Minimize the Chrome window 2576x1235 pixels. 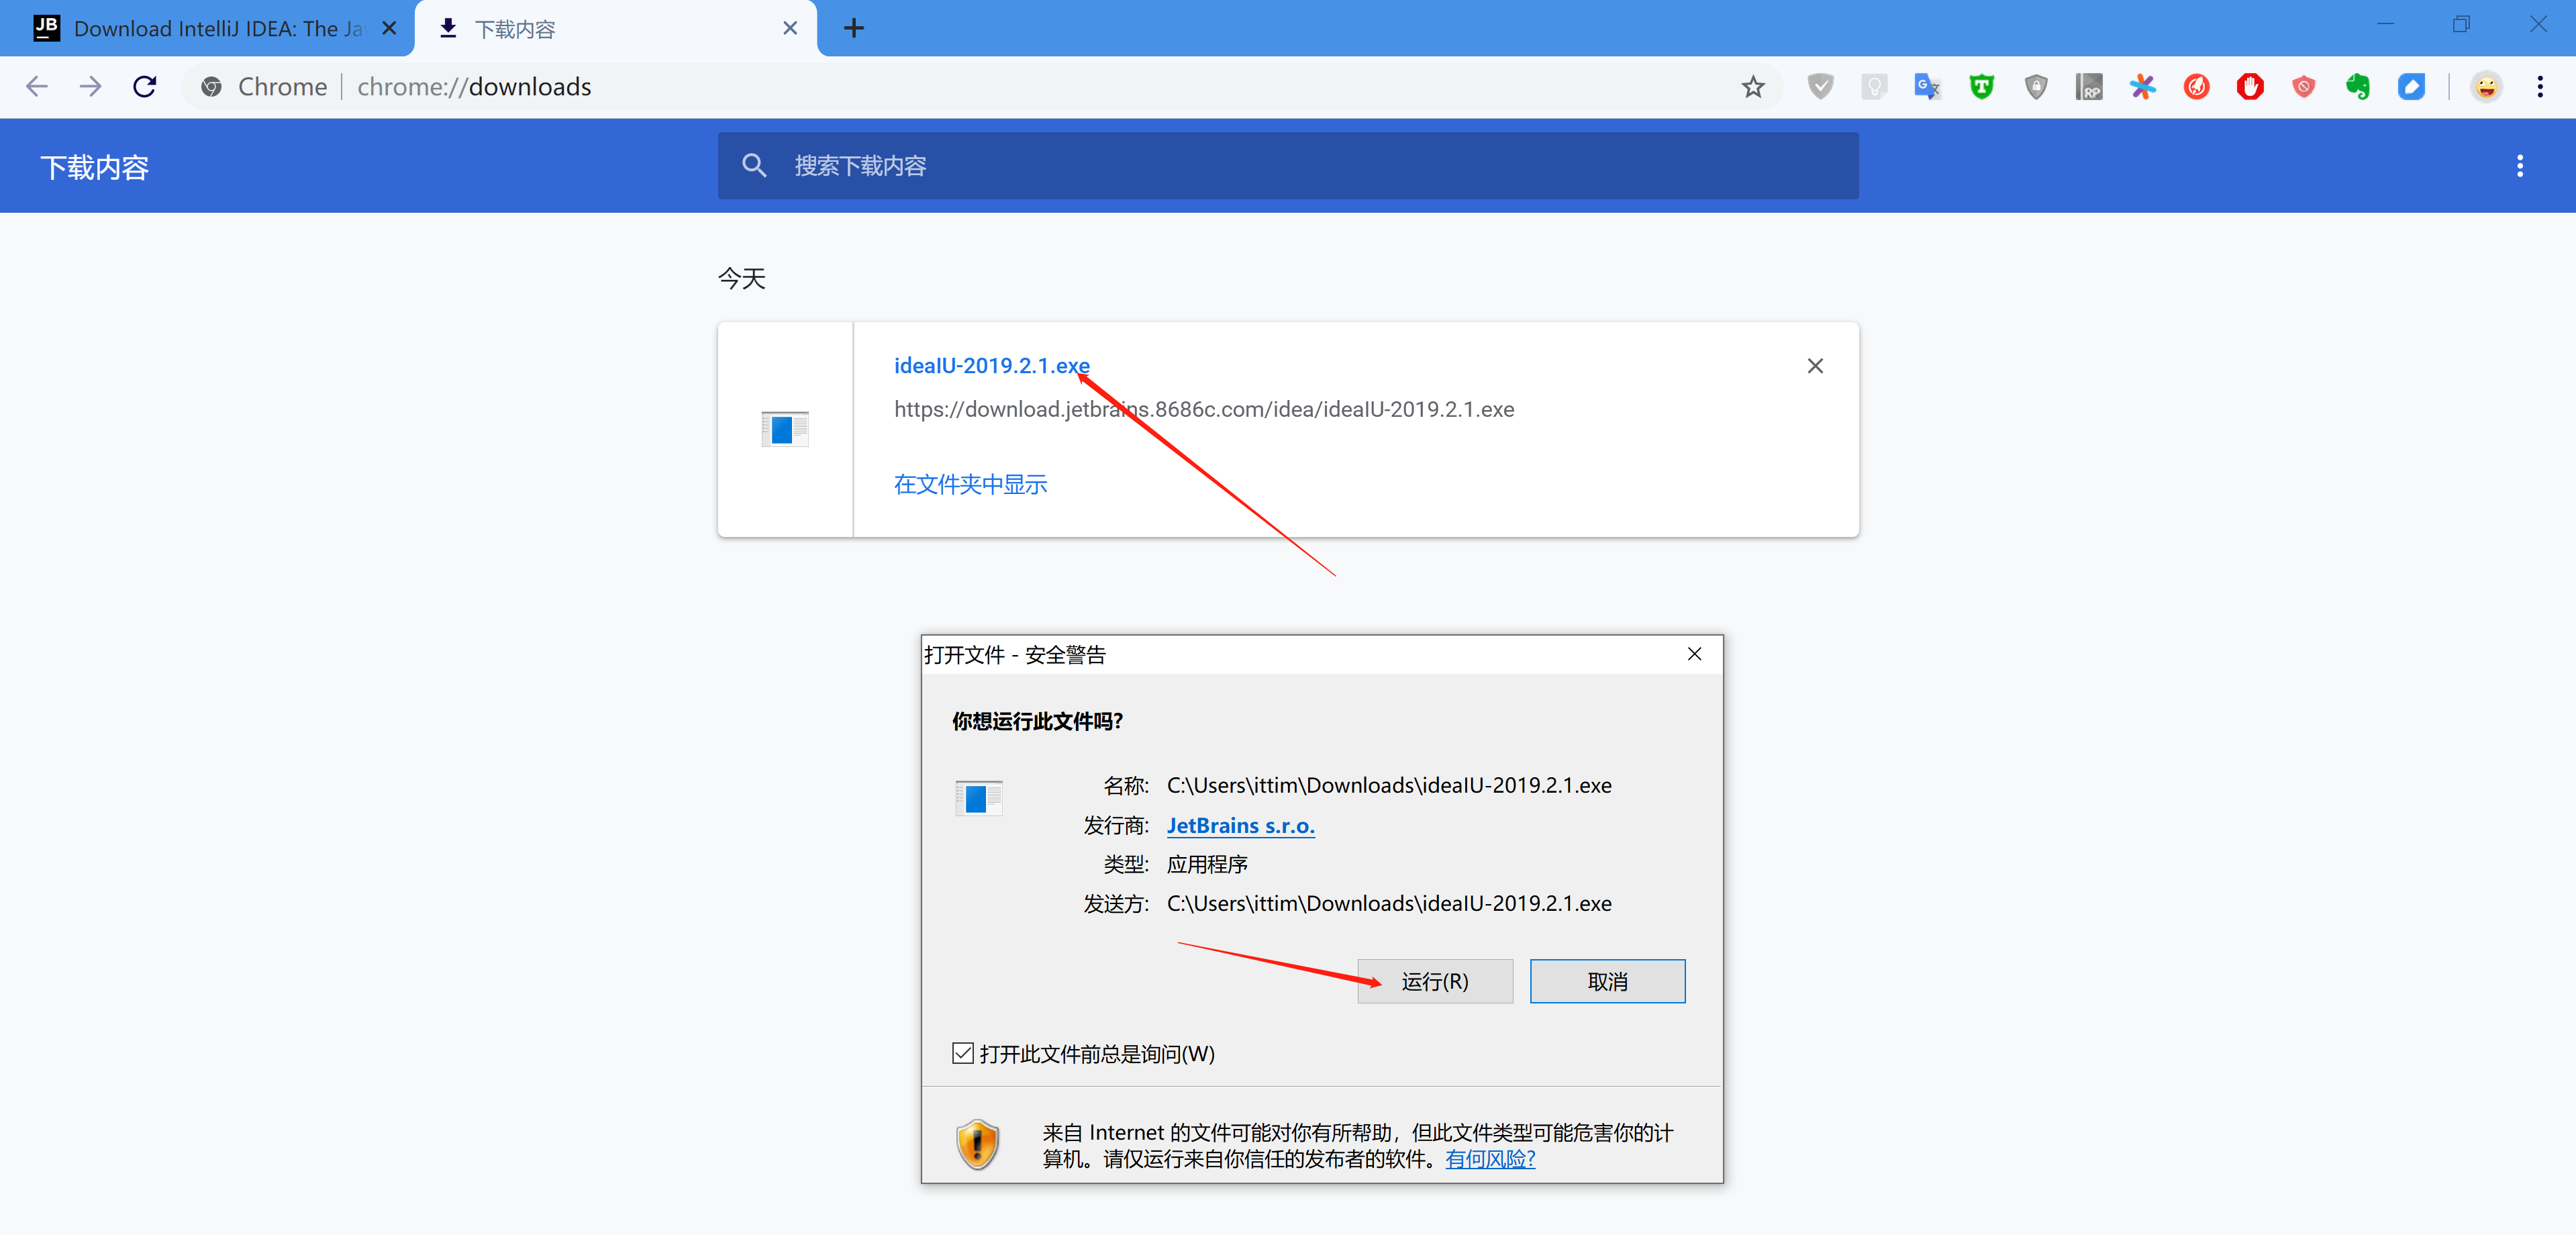click(2385, 24)
